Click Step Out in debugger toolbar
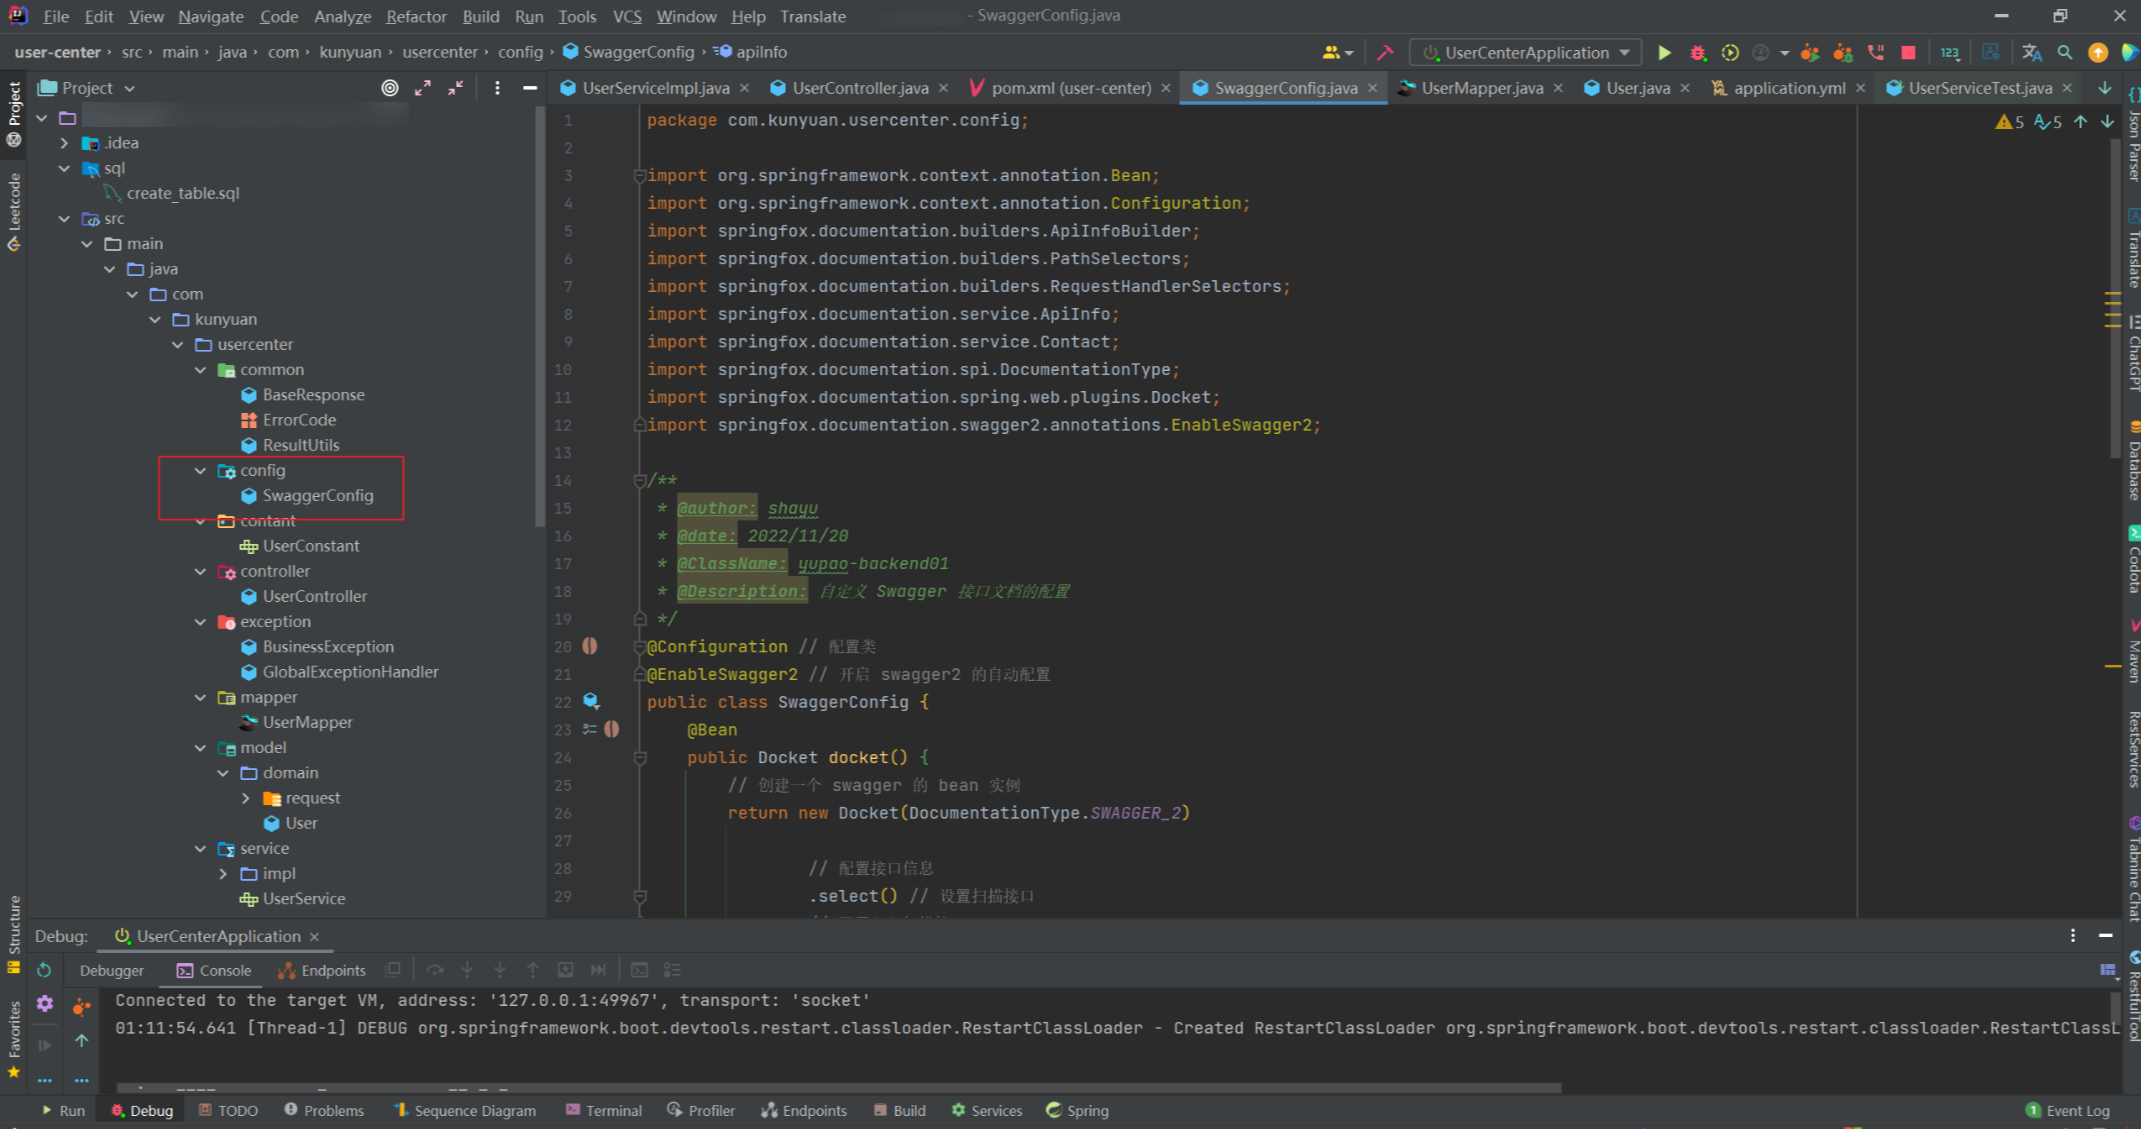The height and width of the screenshot is (1129, 2141). (533, 970)
